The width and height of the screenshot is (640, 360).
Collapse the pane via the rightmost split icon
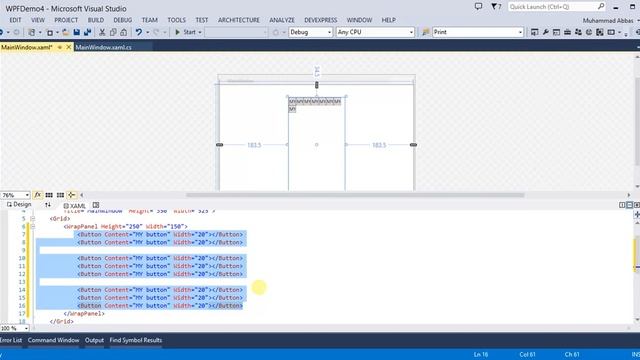pyautogui.click(x=637, y=205)
